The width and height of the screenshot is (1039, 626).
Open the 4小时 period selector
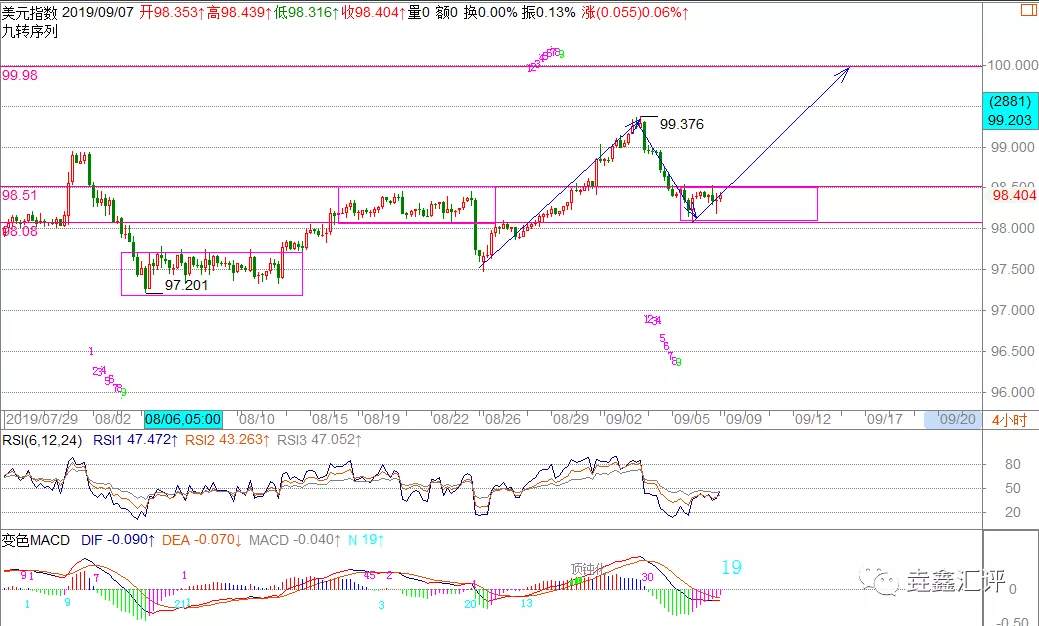1009,420
